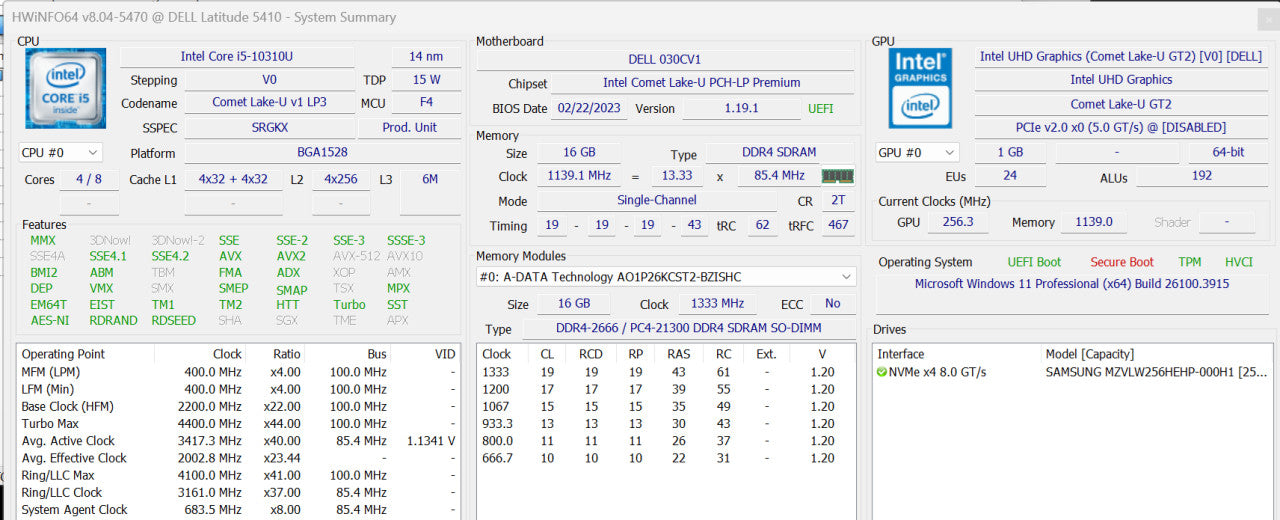Click the Intel Core i5-10310U name field
Viewport: 1280px width, 520px height.
point(237,57)
